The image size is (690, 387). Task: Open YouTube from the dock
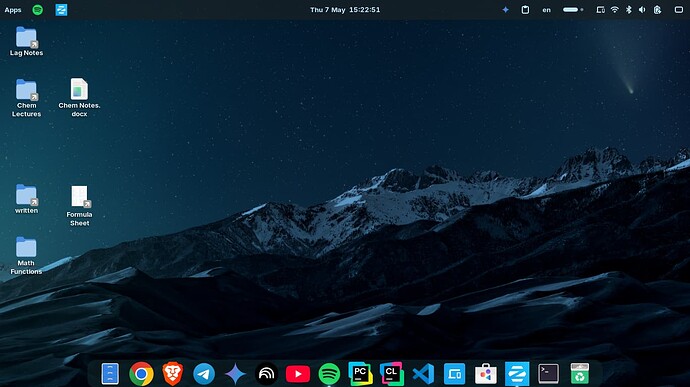tap(298, 374)
